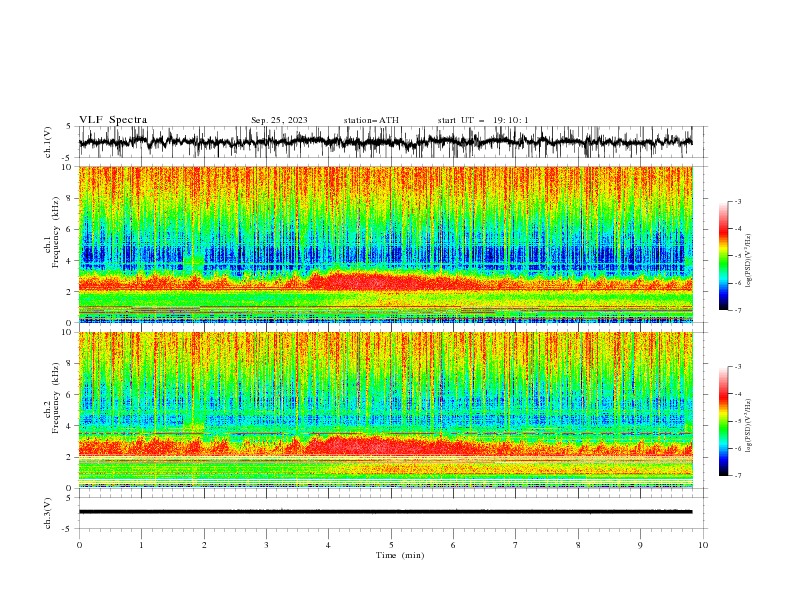Click the ch.1 colorbar "-3" tick value
This screenshot has height=612, width=792.
coord(738,201)
